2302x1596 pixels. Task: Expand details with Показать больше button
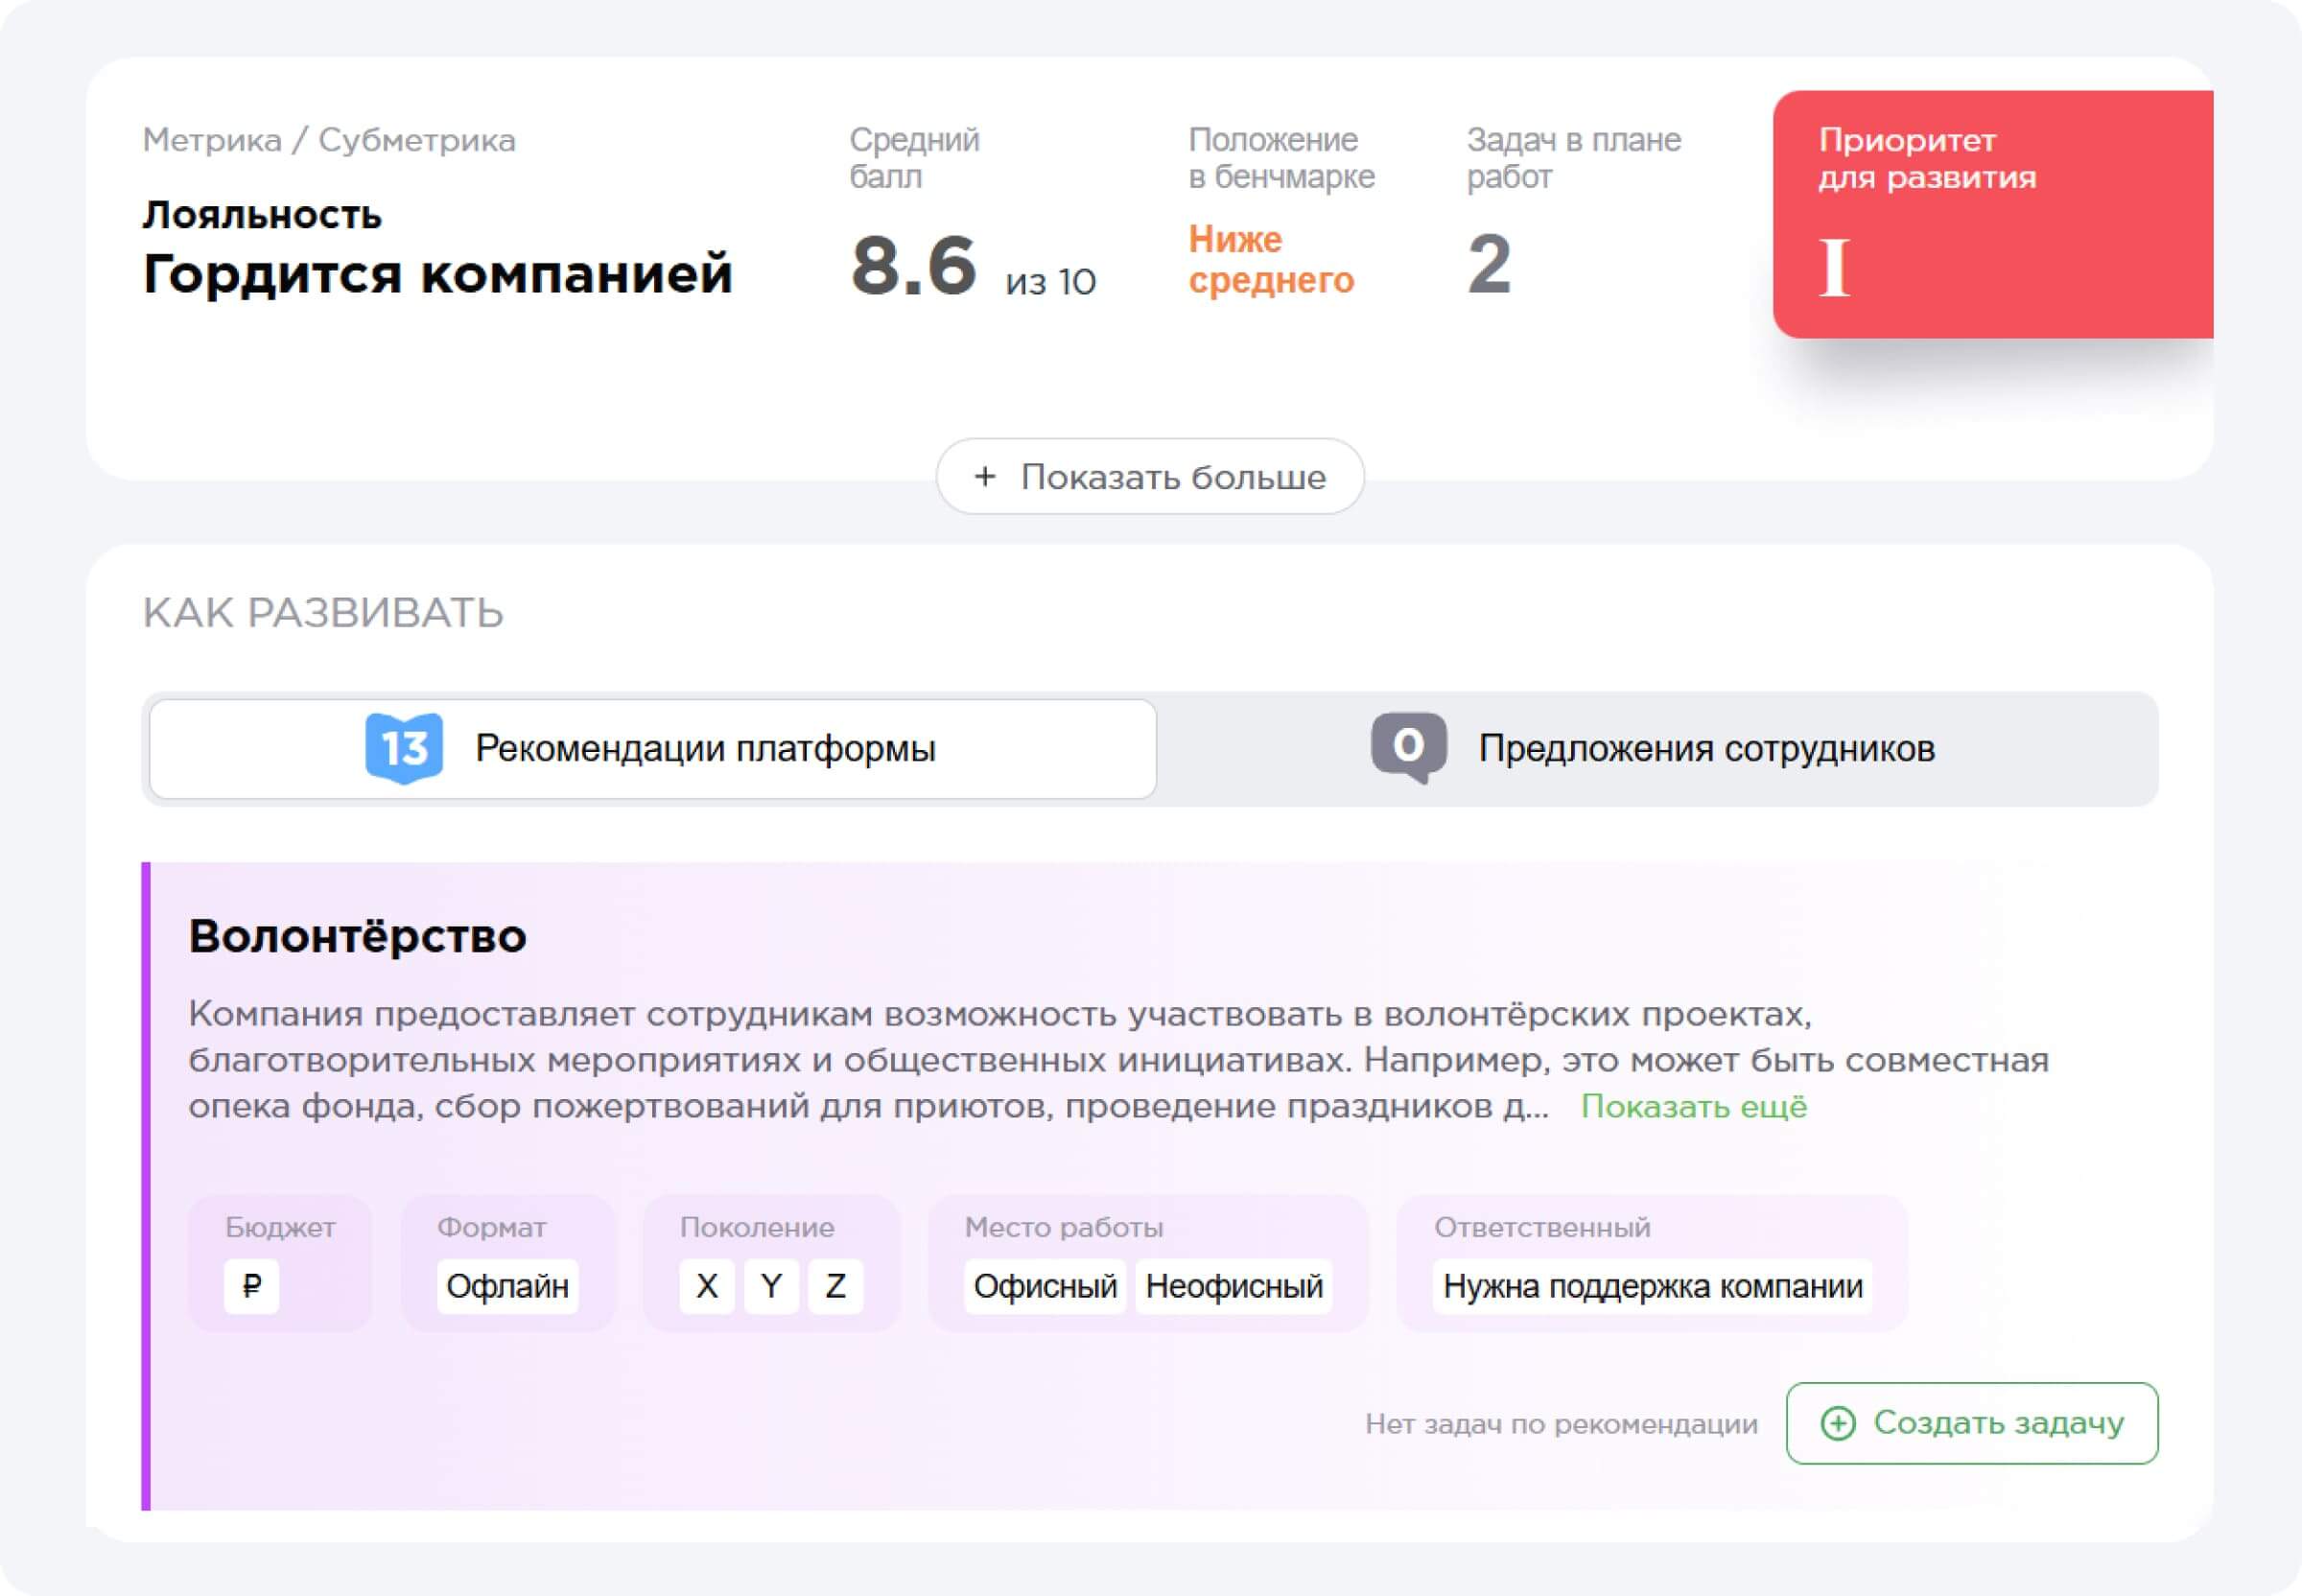(1150, 477)
